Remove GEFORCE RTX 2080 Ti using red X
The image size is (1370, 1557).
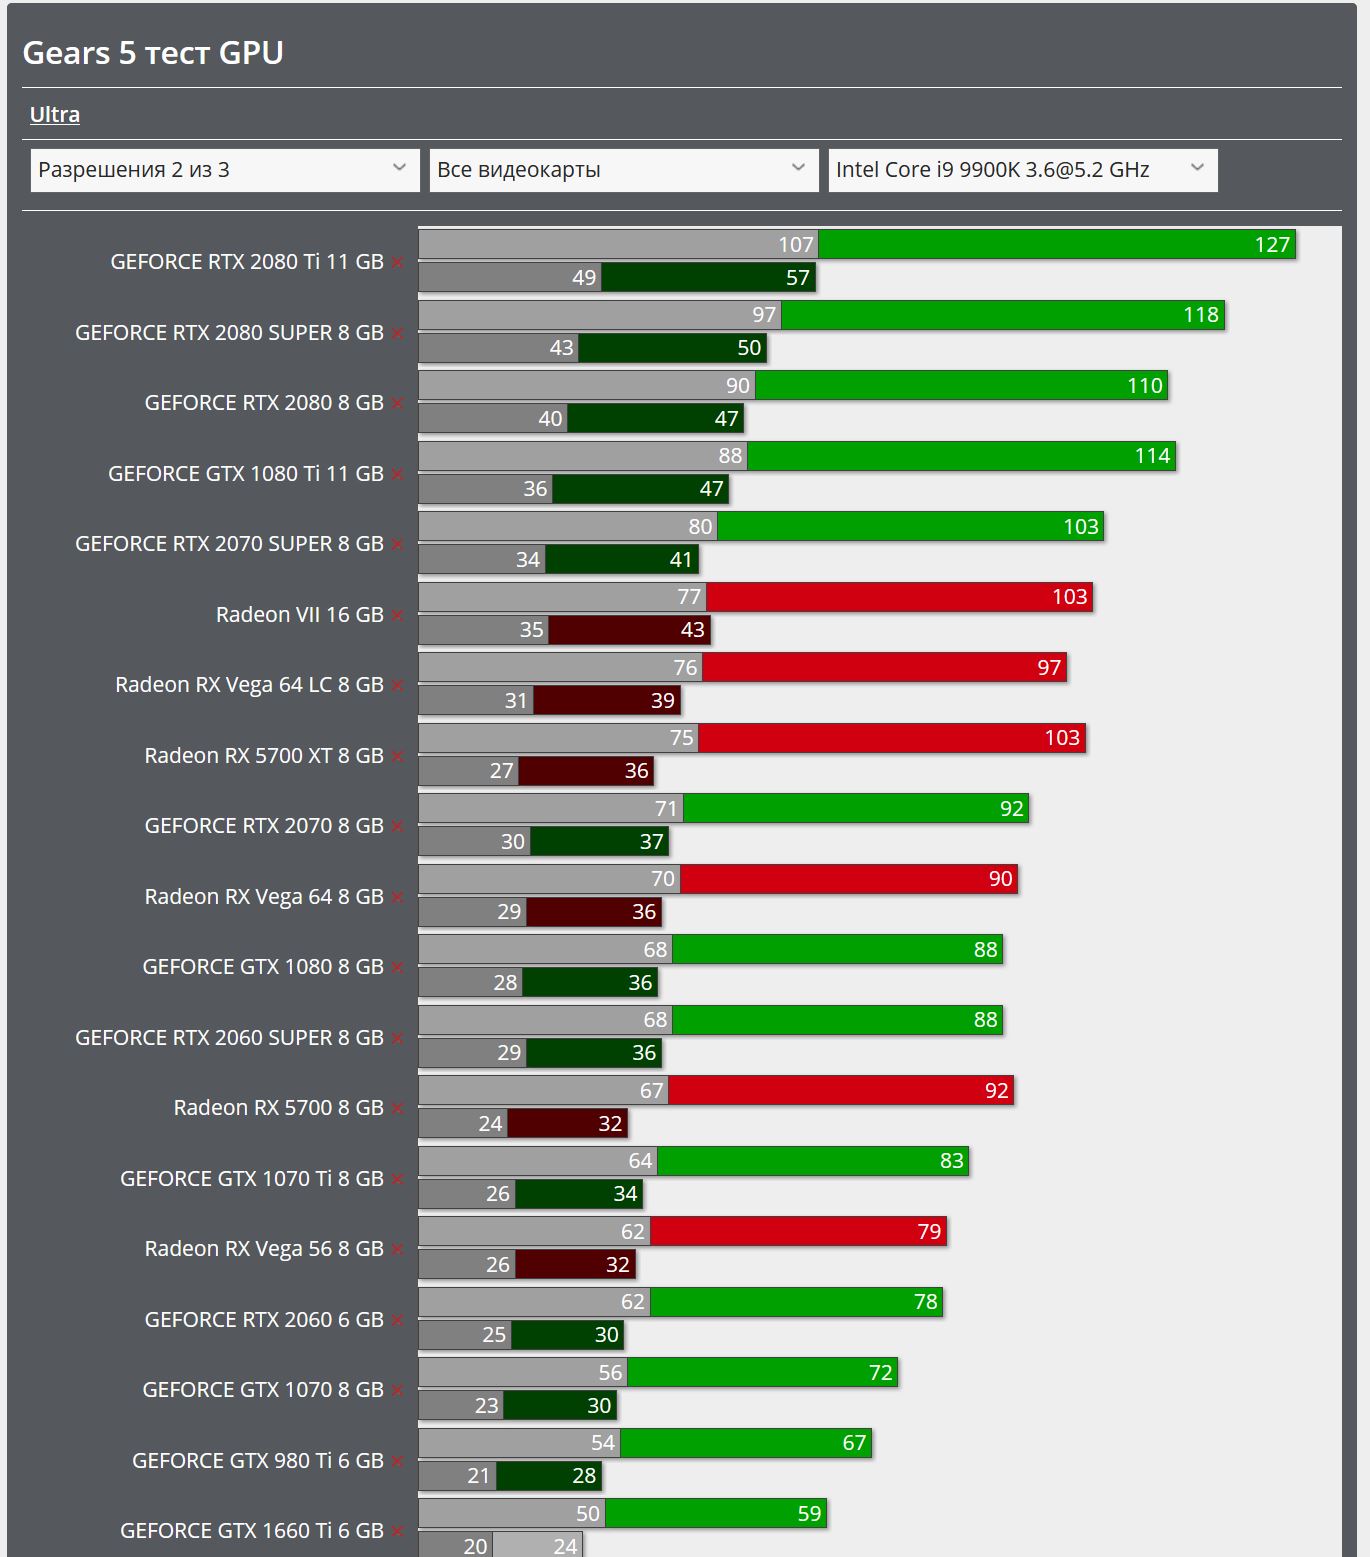[x=397, y=262]
